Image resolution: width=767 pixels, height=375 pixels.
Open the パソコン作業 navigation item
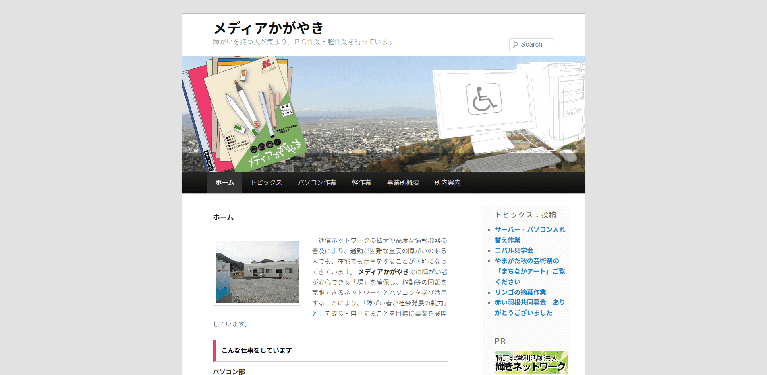pyautogui.click(x=316, y=183)
